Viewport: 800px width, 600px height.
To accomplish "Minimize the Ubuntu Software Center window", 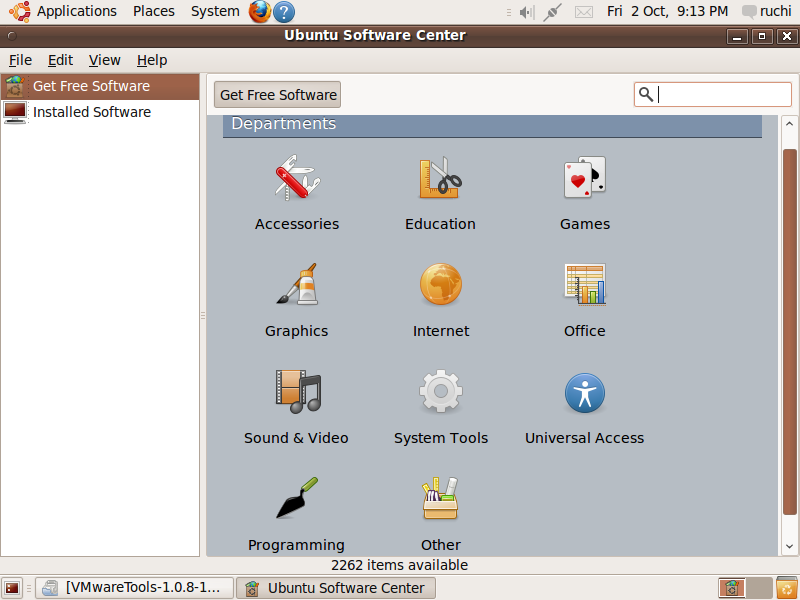I will click(x=737, y=36).
